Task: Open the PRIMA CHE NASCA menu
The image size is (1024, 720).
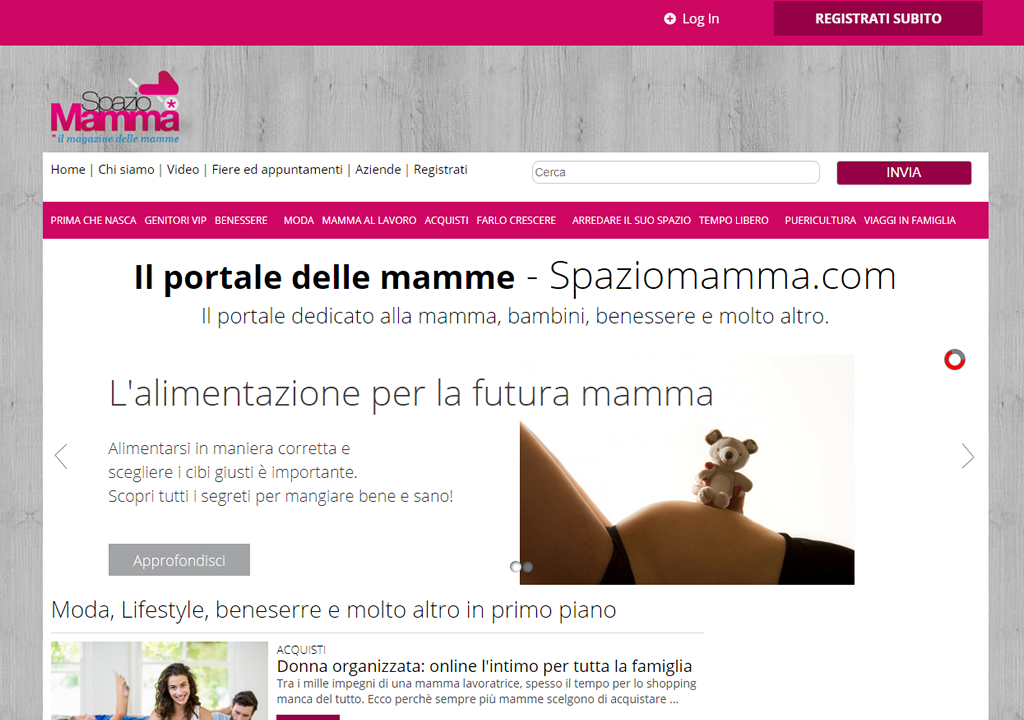Action: click(x=93, y=220)
